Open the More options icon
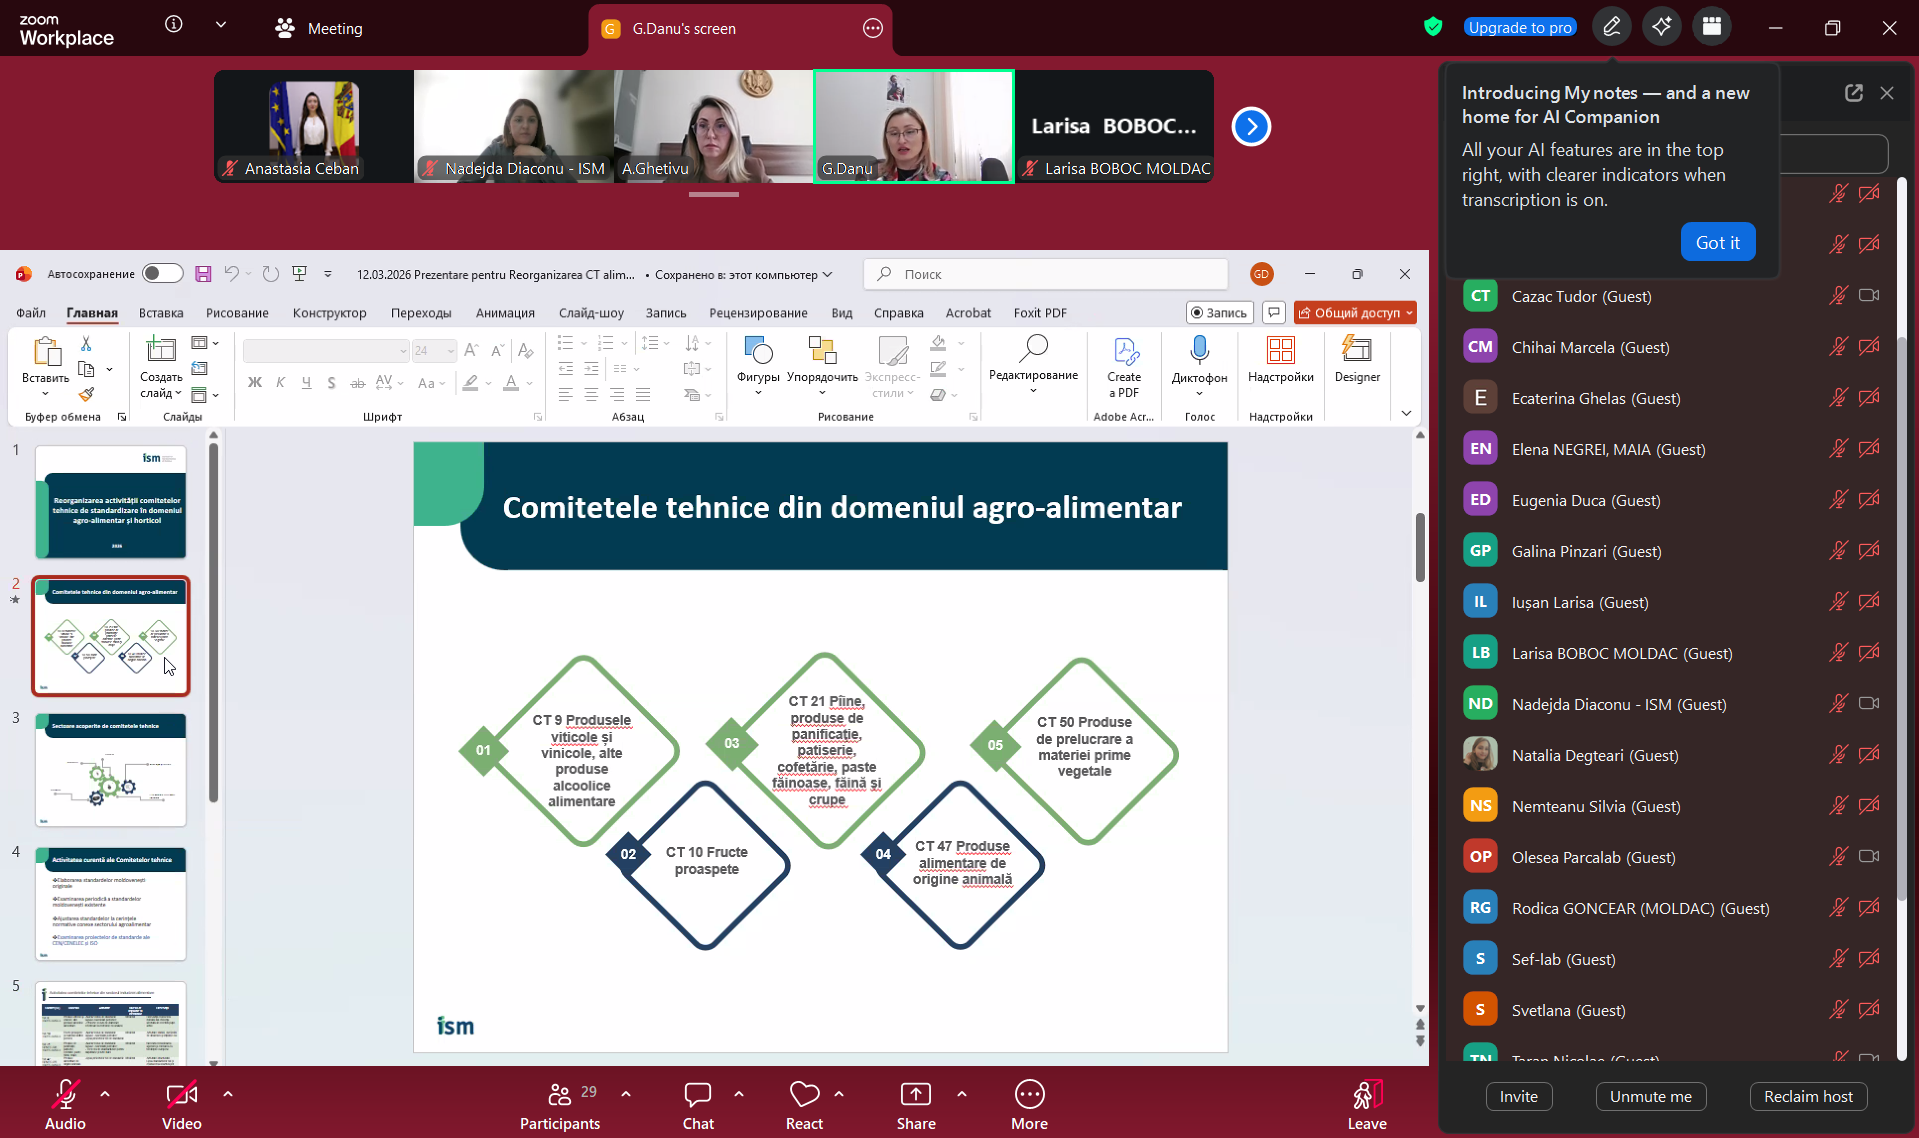The image size is (1919, 1138). (x=1029, y=1095)
